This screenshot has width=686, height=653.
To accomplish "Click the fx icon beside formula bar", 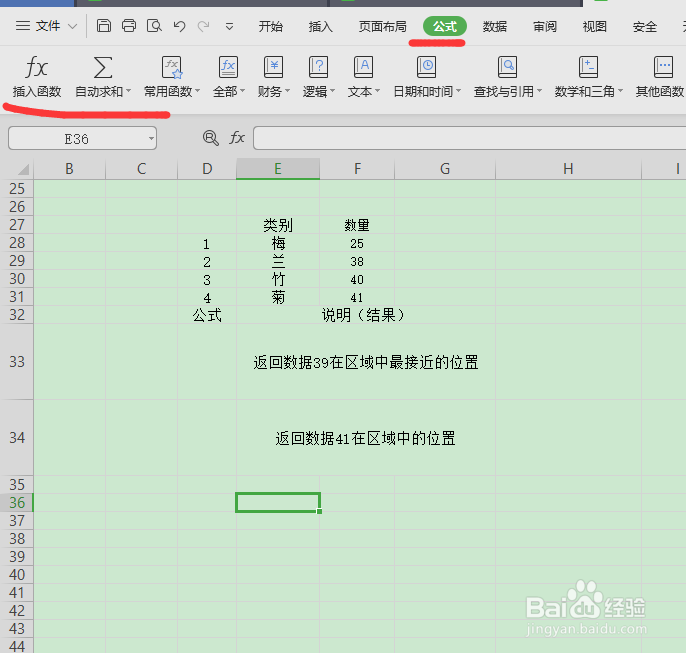I will (x=237, y=138).
